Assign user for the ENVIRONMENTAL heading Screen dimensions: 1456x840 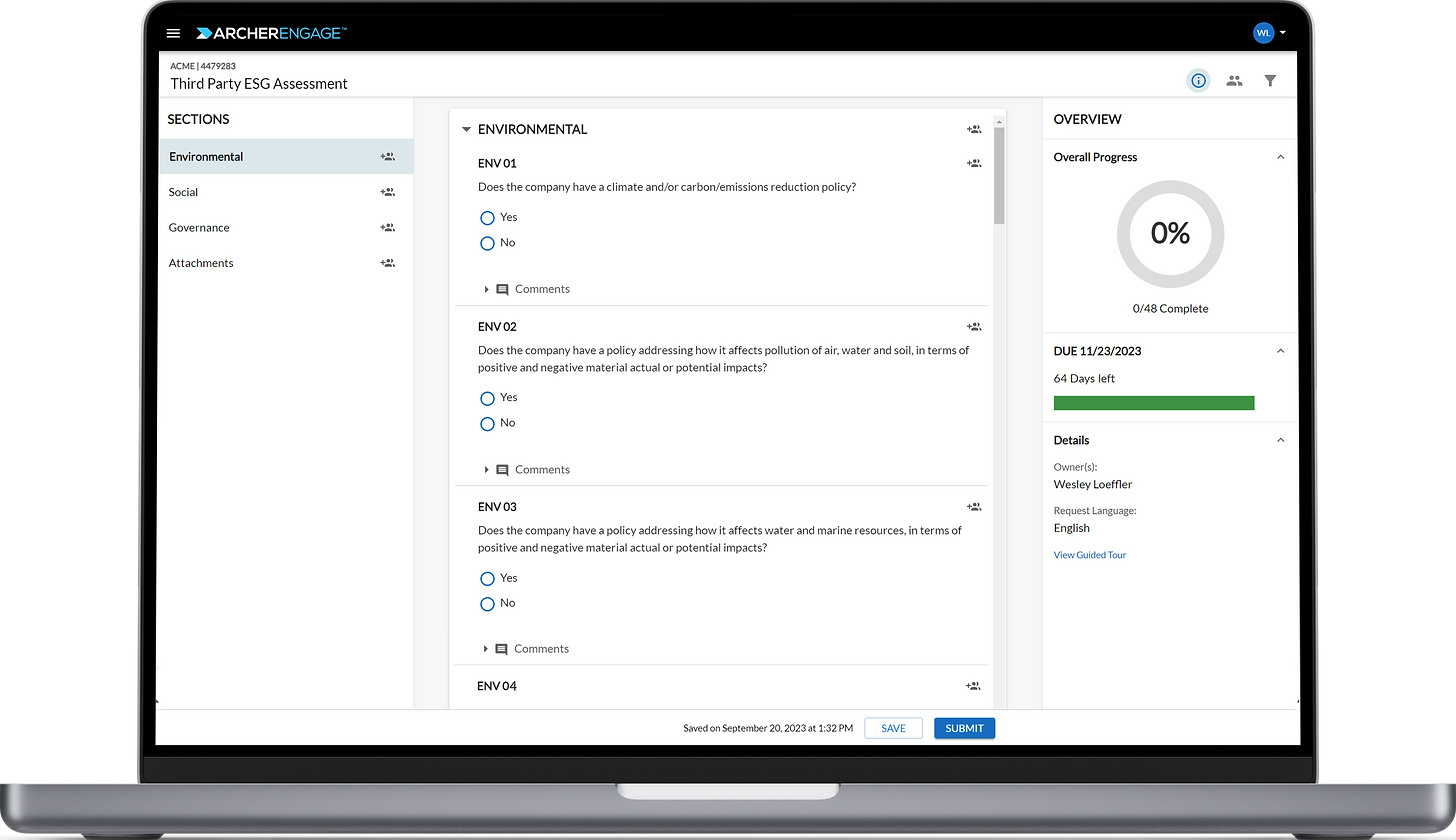click(x=974, y=129)
